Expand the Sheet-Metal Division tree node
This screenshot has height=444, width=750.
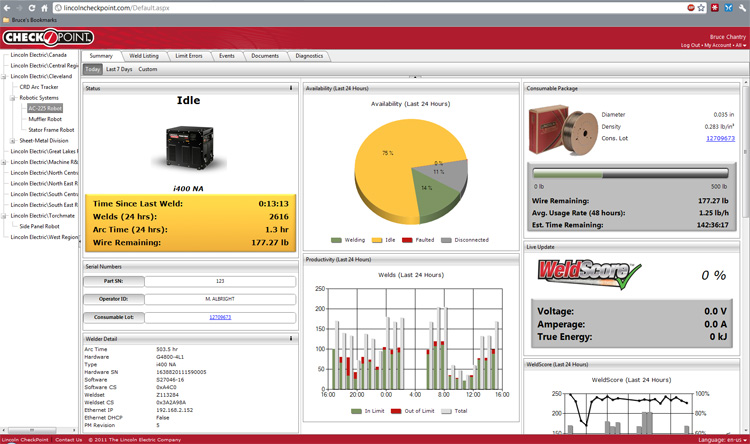(13, 141)
